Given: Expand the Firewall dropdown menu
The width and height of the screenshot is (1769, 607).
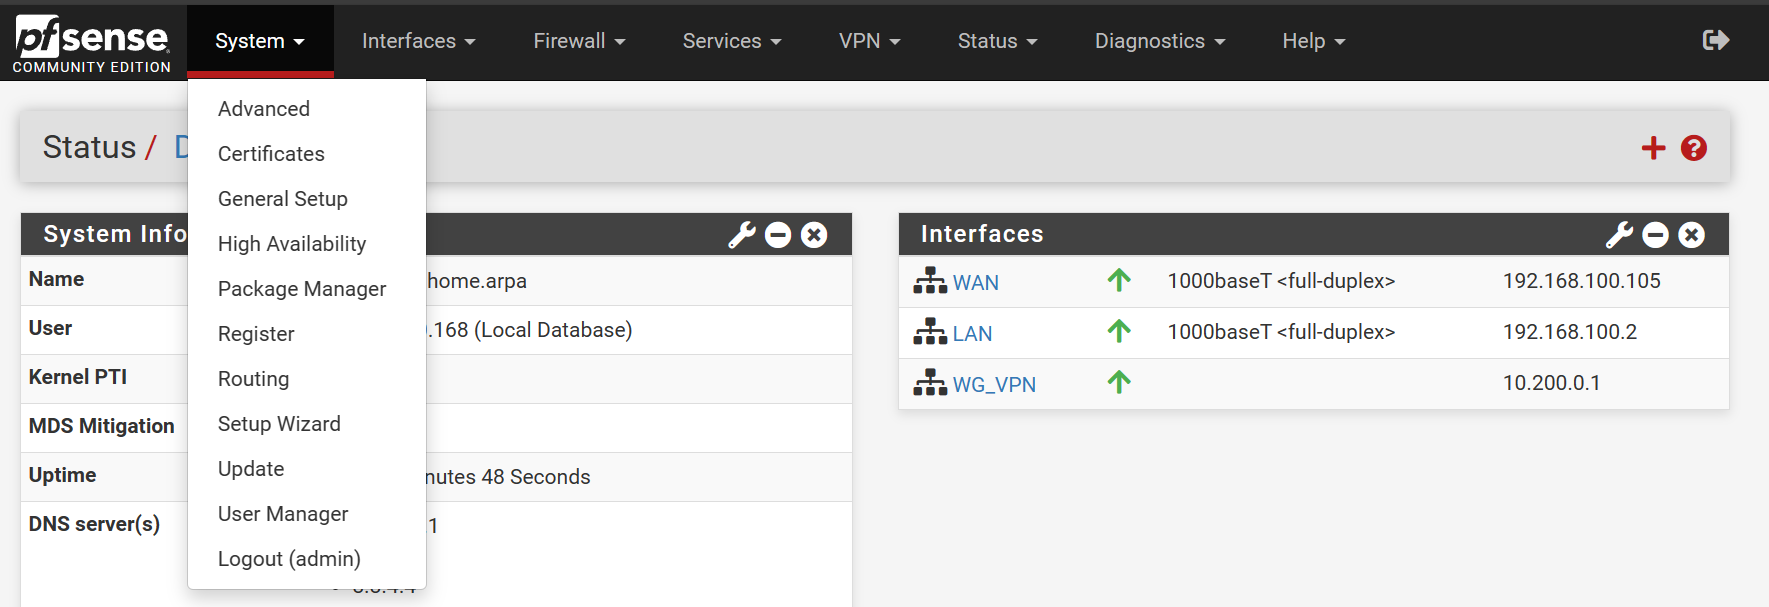Looking at the screenshot, I should pos(579,41).
